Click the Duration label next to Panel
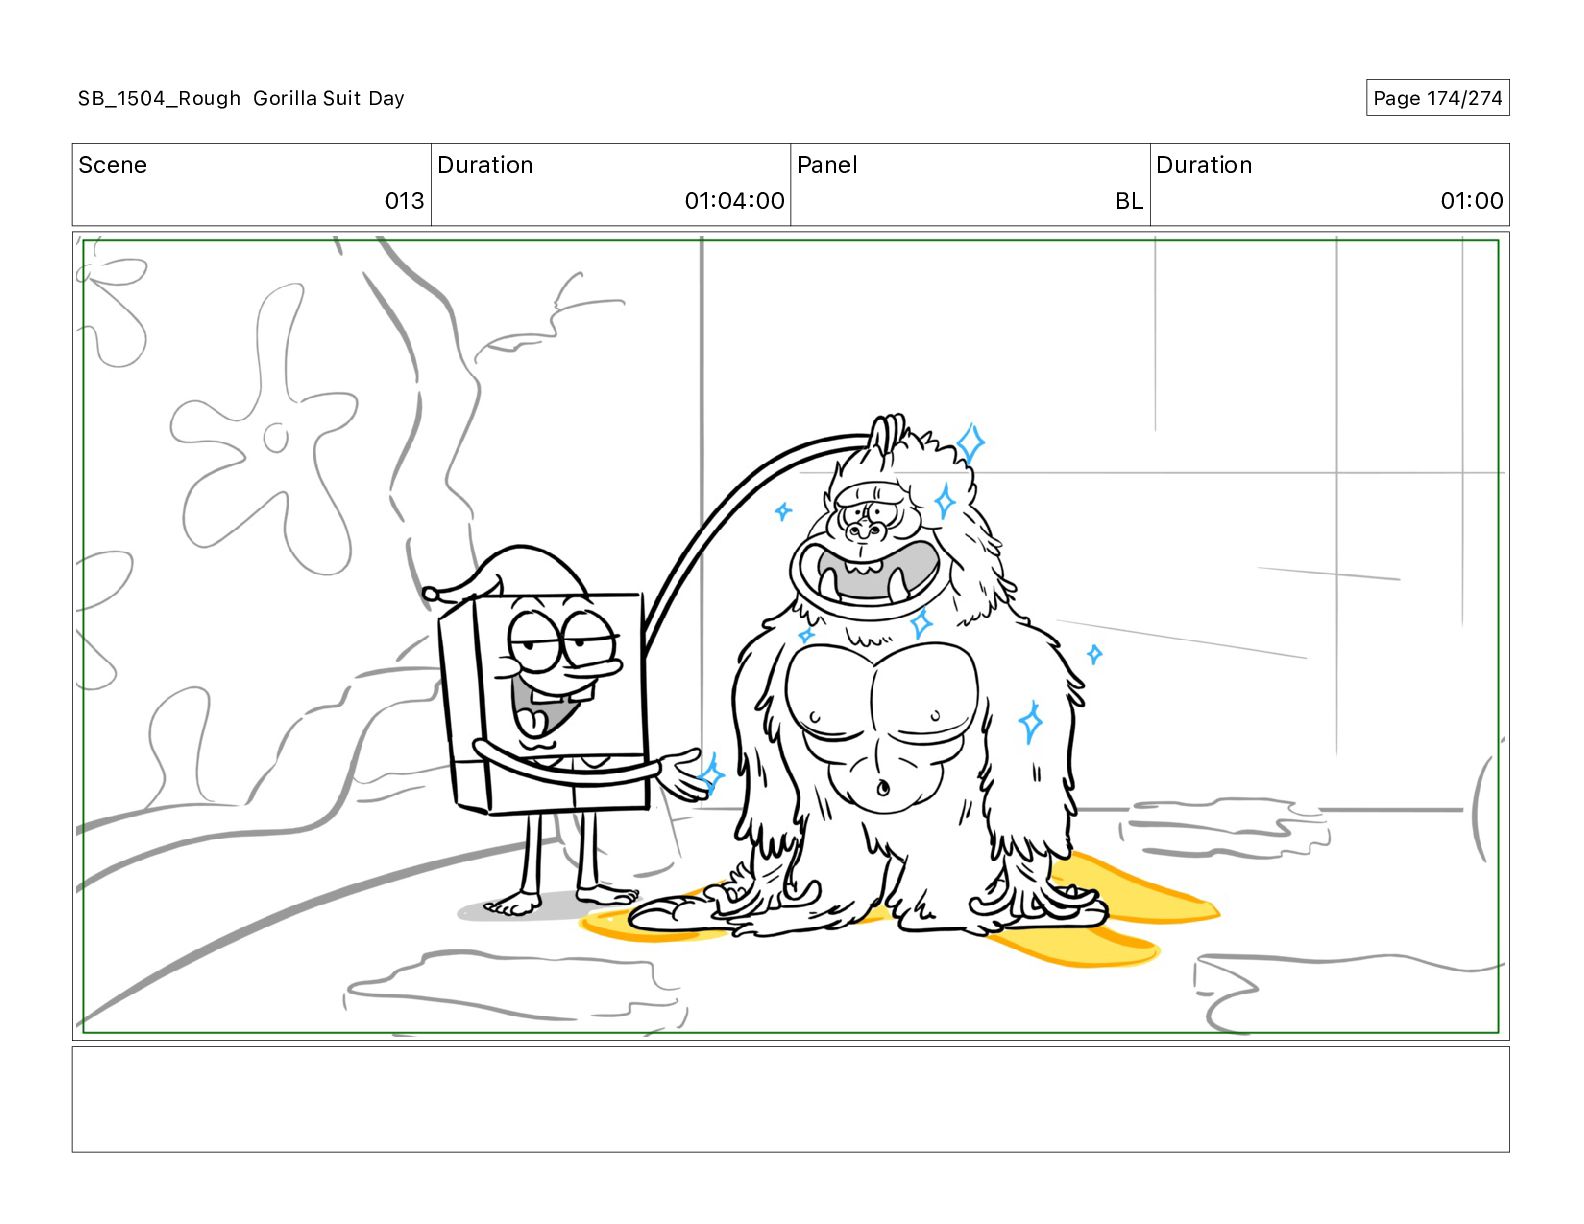 tap(1204, 165)
